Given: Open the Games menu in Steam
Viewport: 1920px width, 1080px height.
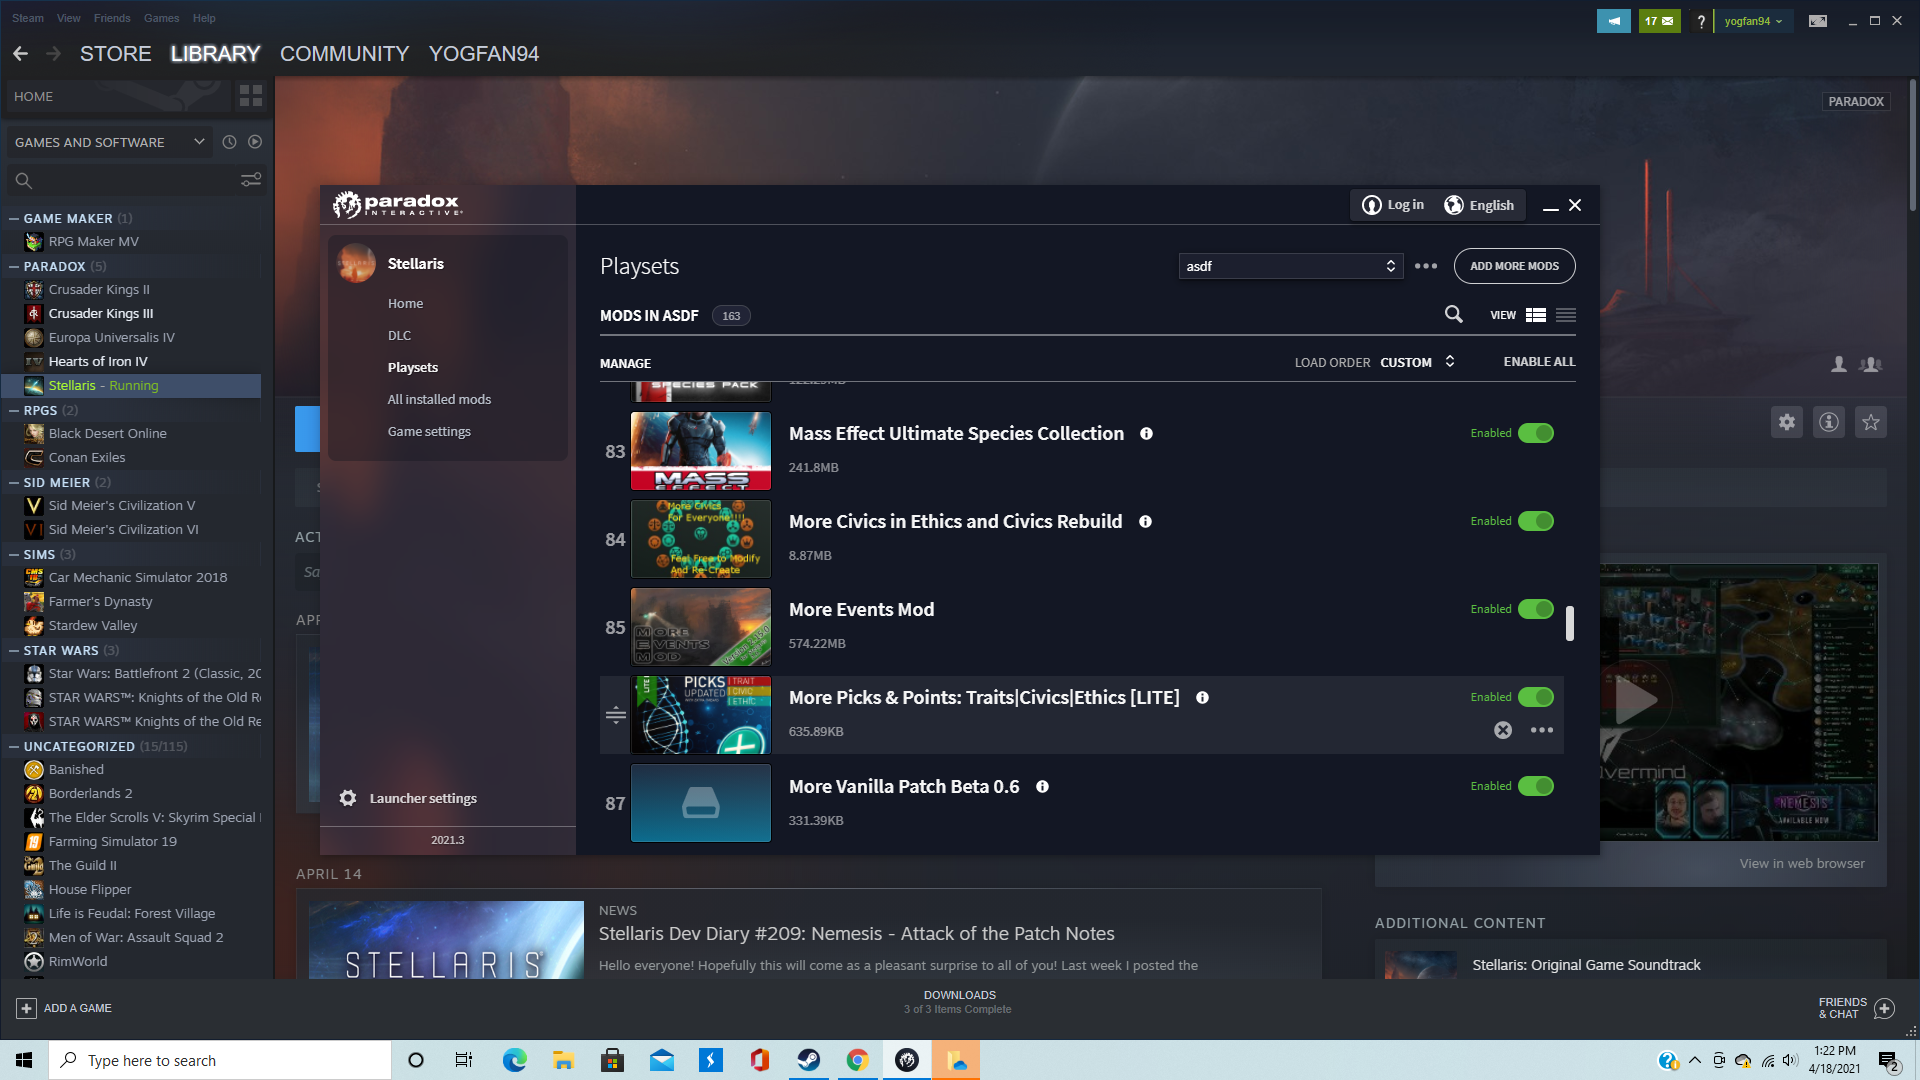Looking at the screenshot, I should 161,18.
